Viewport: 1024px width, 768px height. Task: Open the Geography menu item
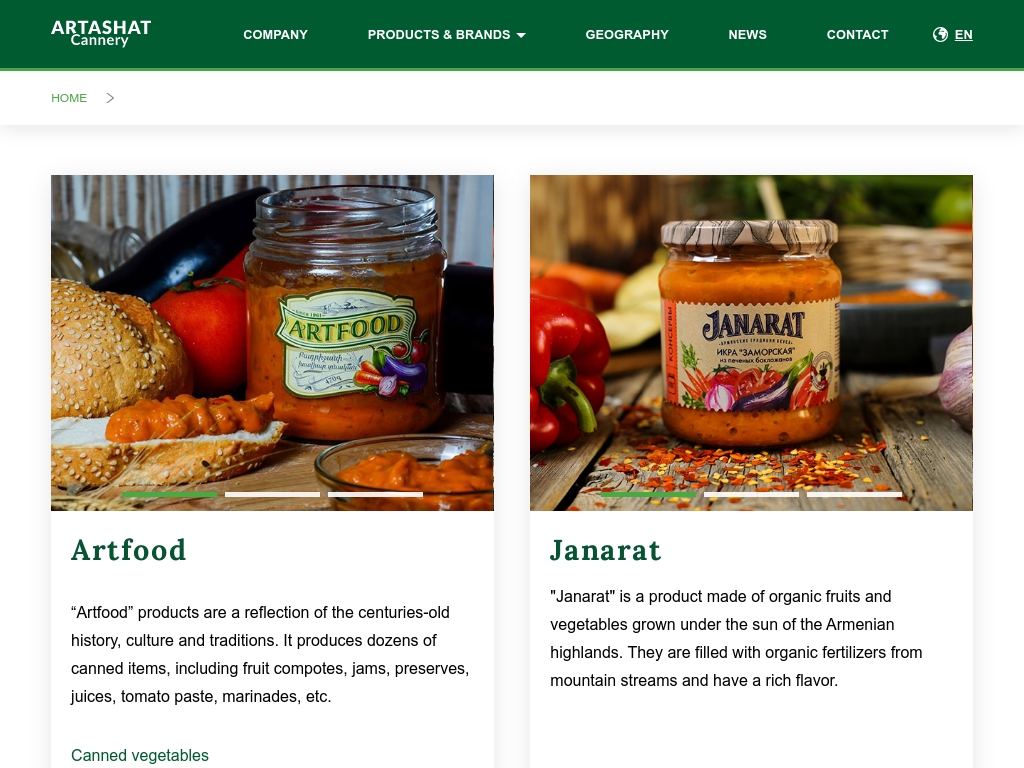(627, 35)
